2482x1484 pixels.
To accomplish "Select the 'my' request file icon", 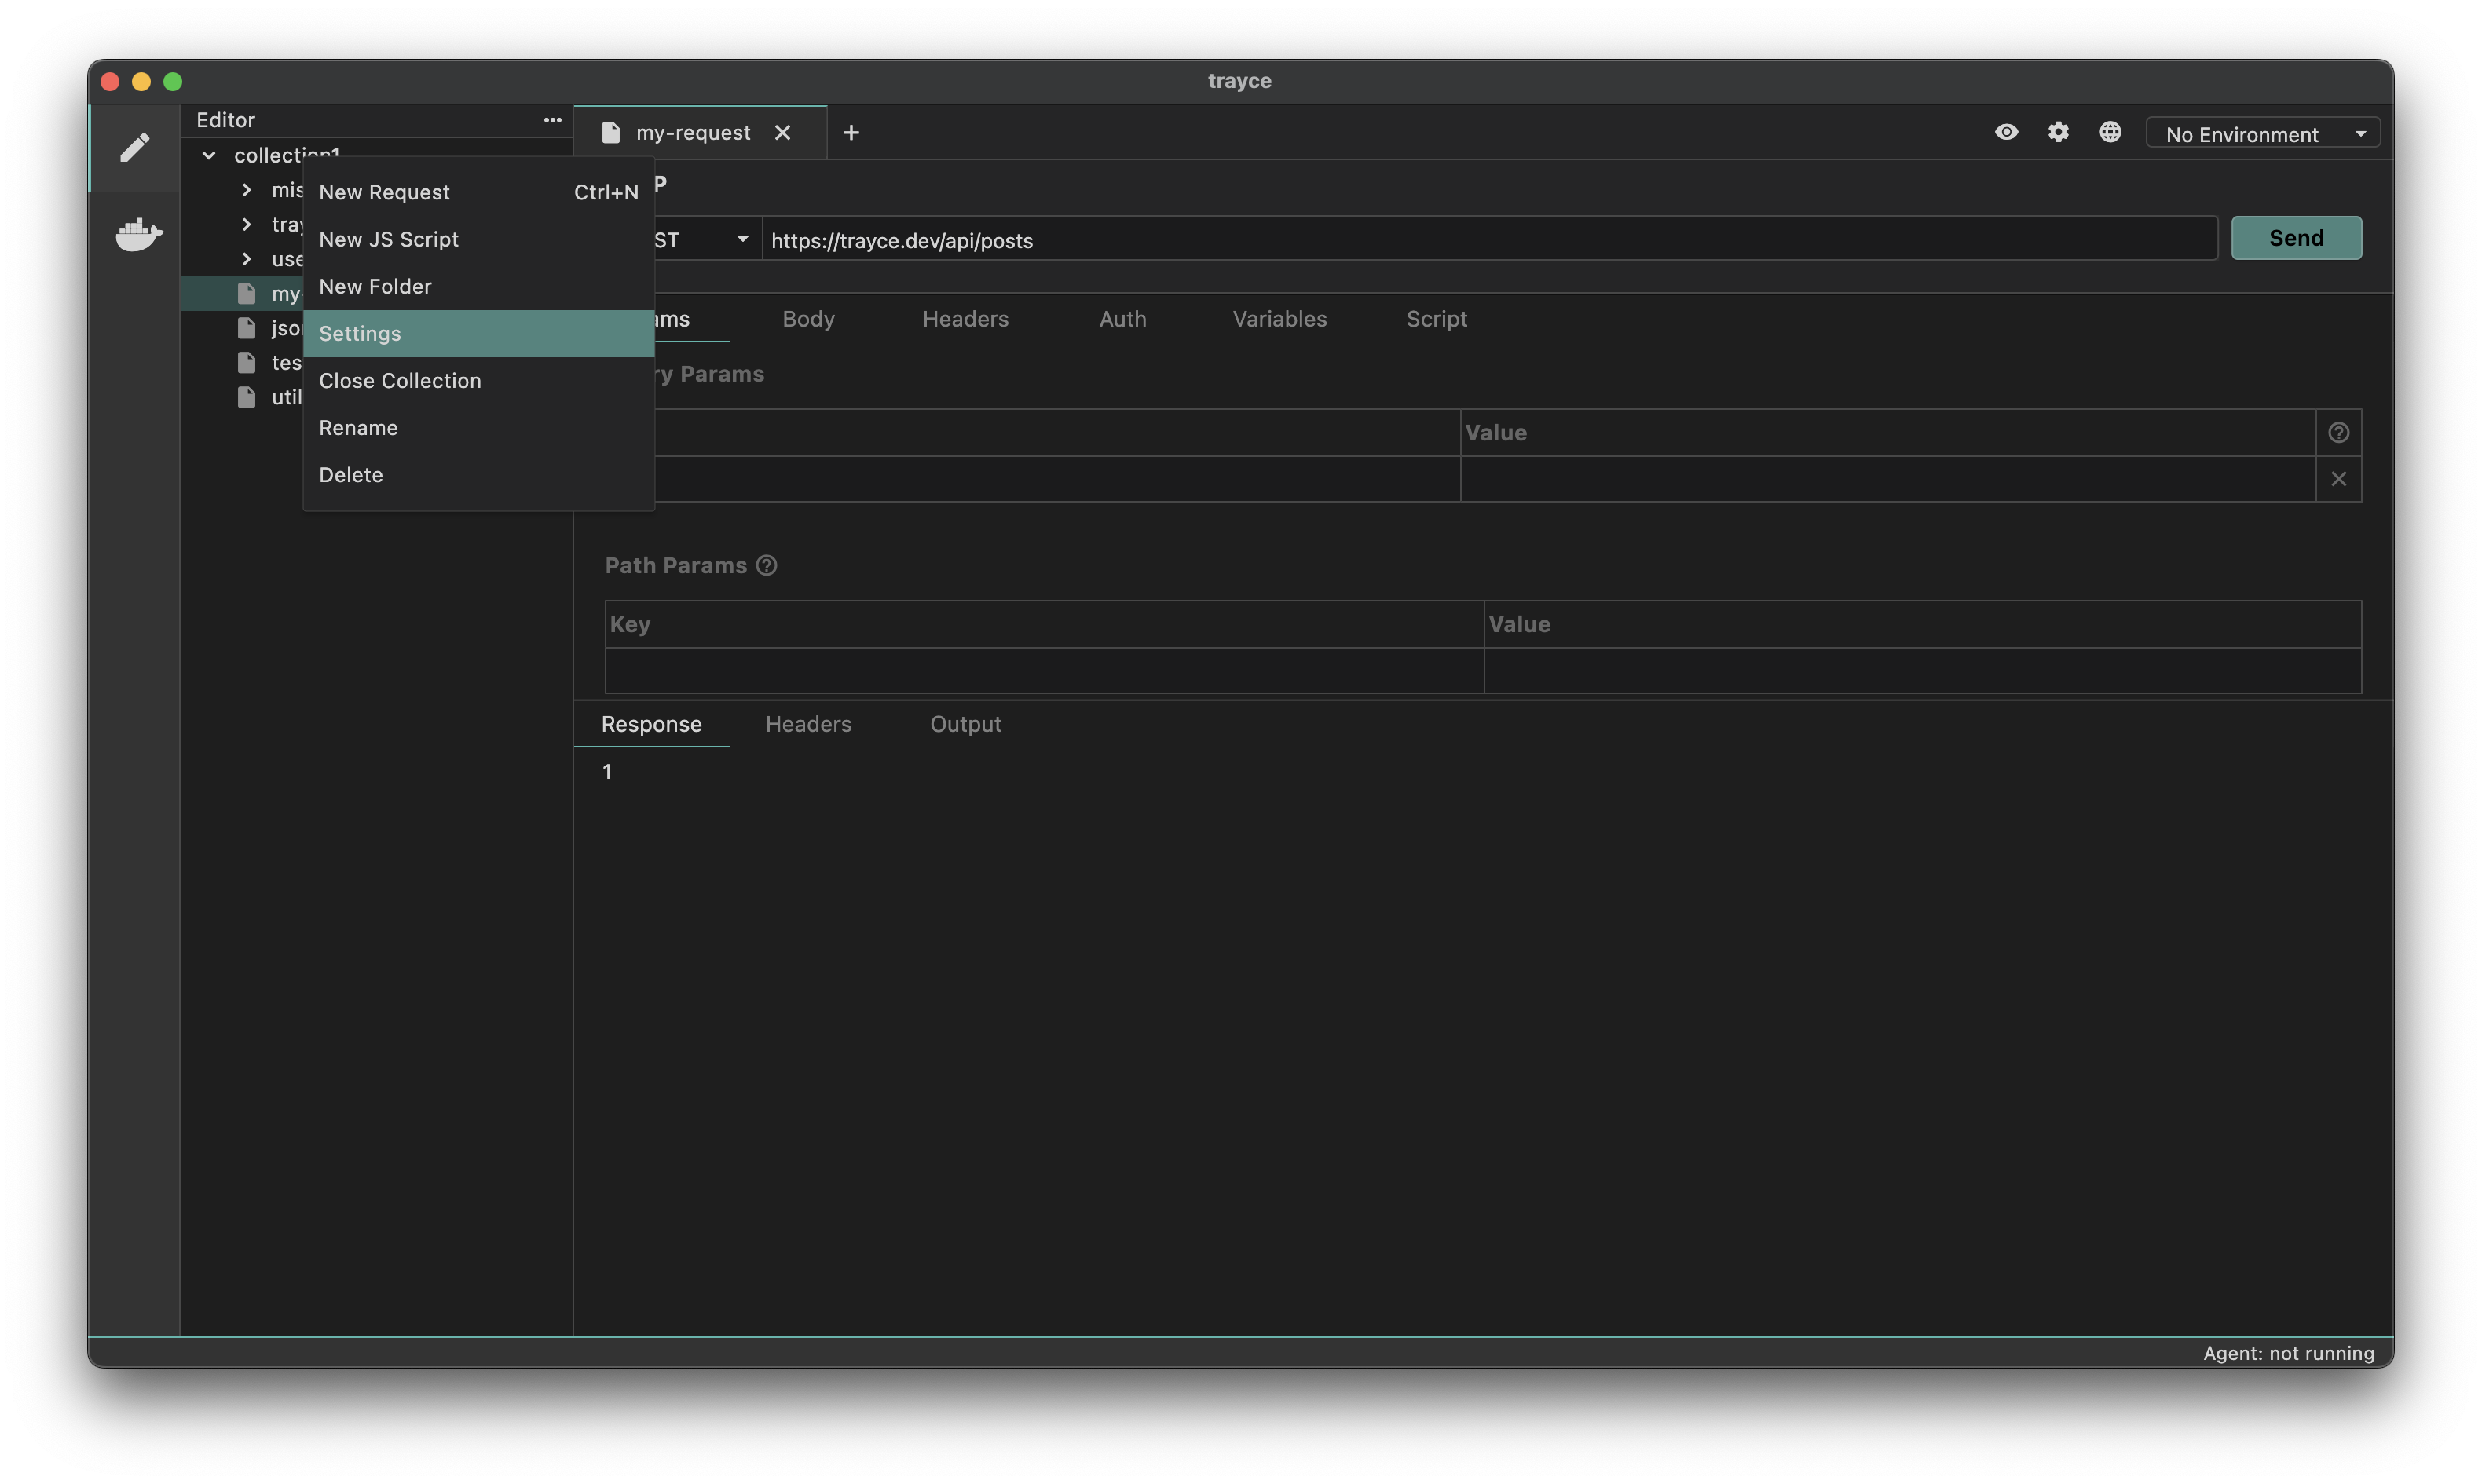I will [x=246, y=294].
